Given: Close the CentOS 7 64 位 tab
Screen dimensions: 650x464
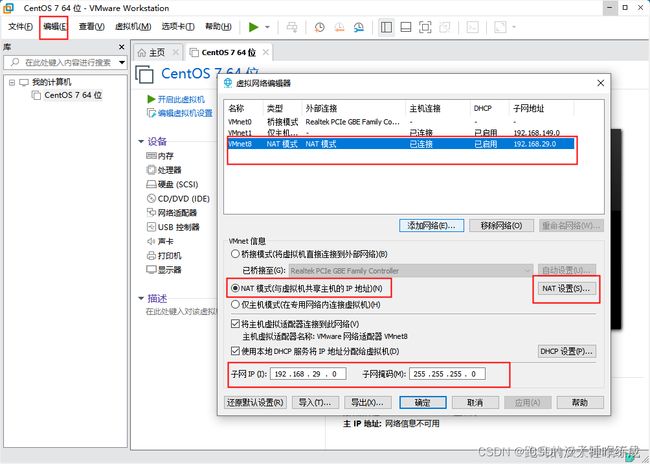Looking at the screenshot, I should [266, 52].
